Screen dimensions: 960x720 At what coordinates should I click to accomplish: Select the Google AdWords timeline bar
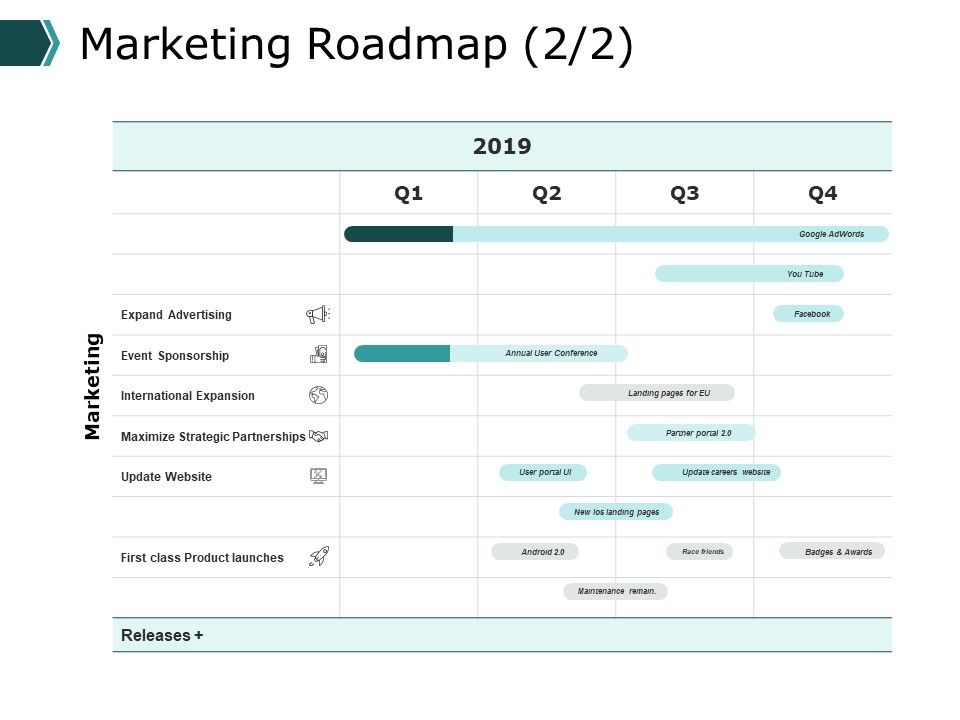[x=616, y=234]
